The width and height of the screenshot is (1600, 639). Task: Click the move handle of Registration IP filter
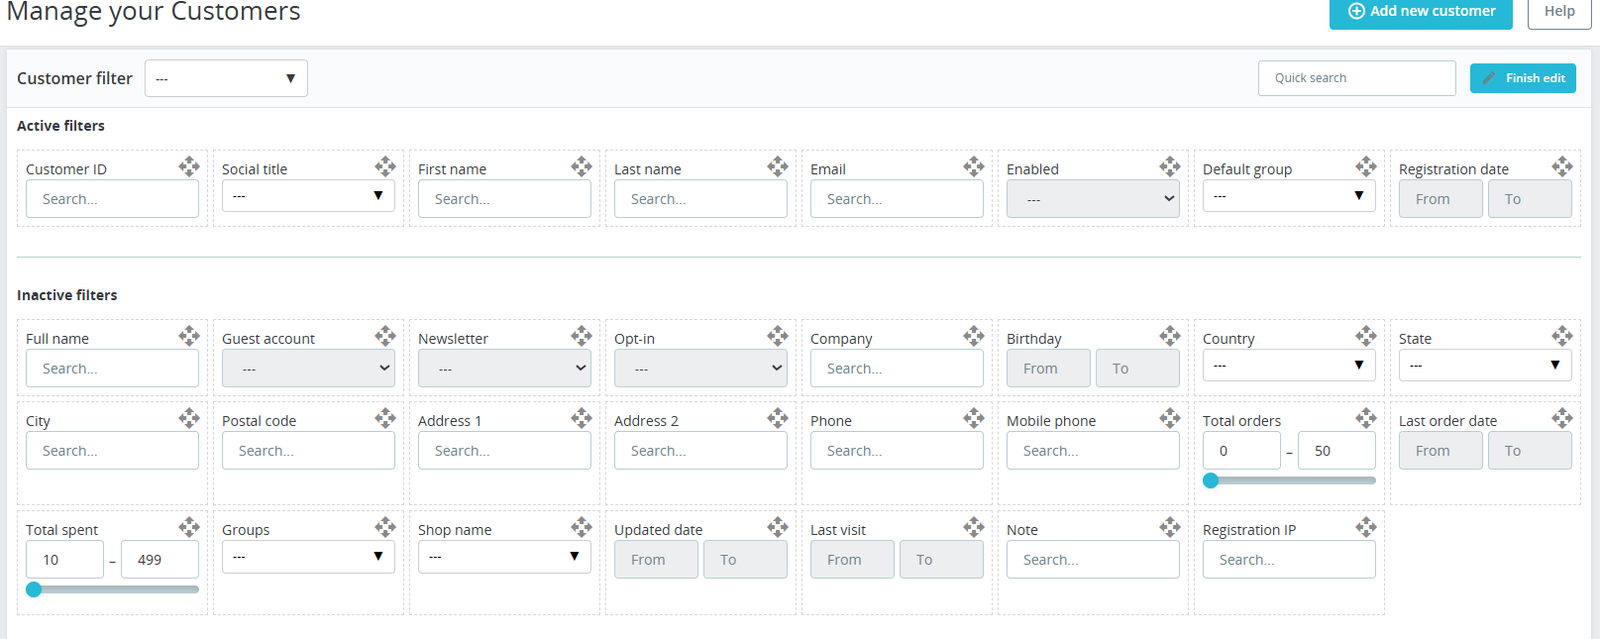pyautogui.click(x=1365, y=527)
